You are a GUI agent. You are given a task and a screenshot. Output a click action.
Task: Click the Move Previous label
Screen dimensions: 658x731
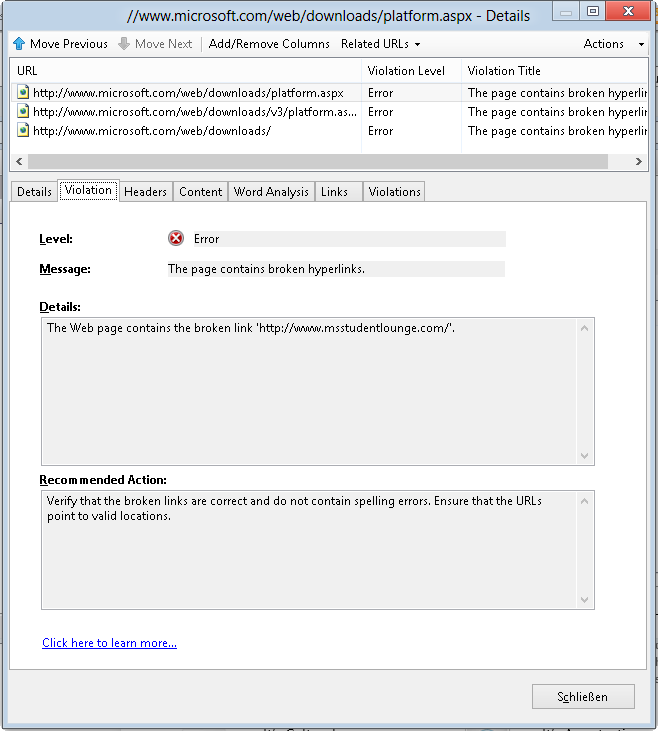click(x=69, y=44)
